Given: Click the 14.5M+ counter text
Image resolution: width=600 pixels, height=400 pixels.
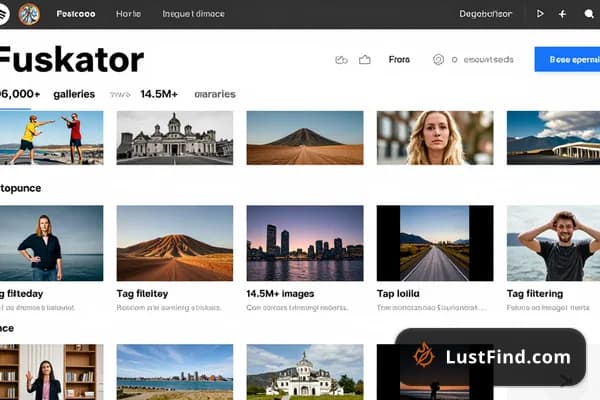Looking at the screenshot, I should pyautogui.click(x=159, y=94).
